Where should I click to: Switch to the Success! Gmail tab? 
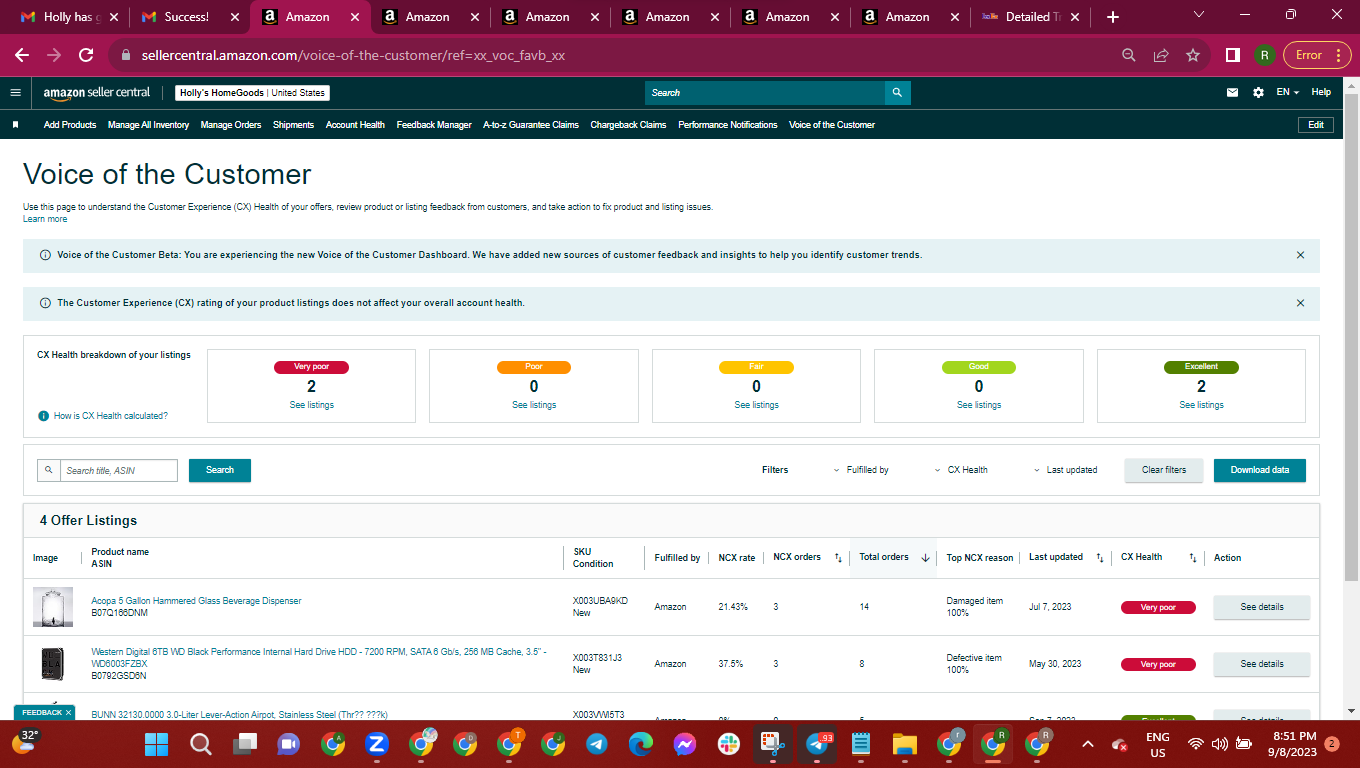click(x=188, y=17)
